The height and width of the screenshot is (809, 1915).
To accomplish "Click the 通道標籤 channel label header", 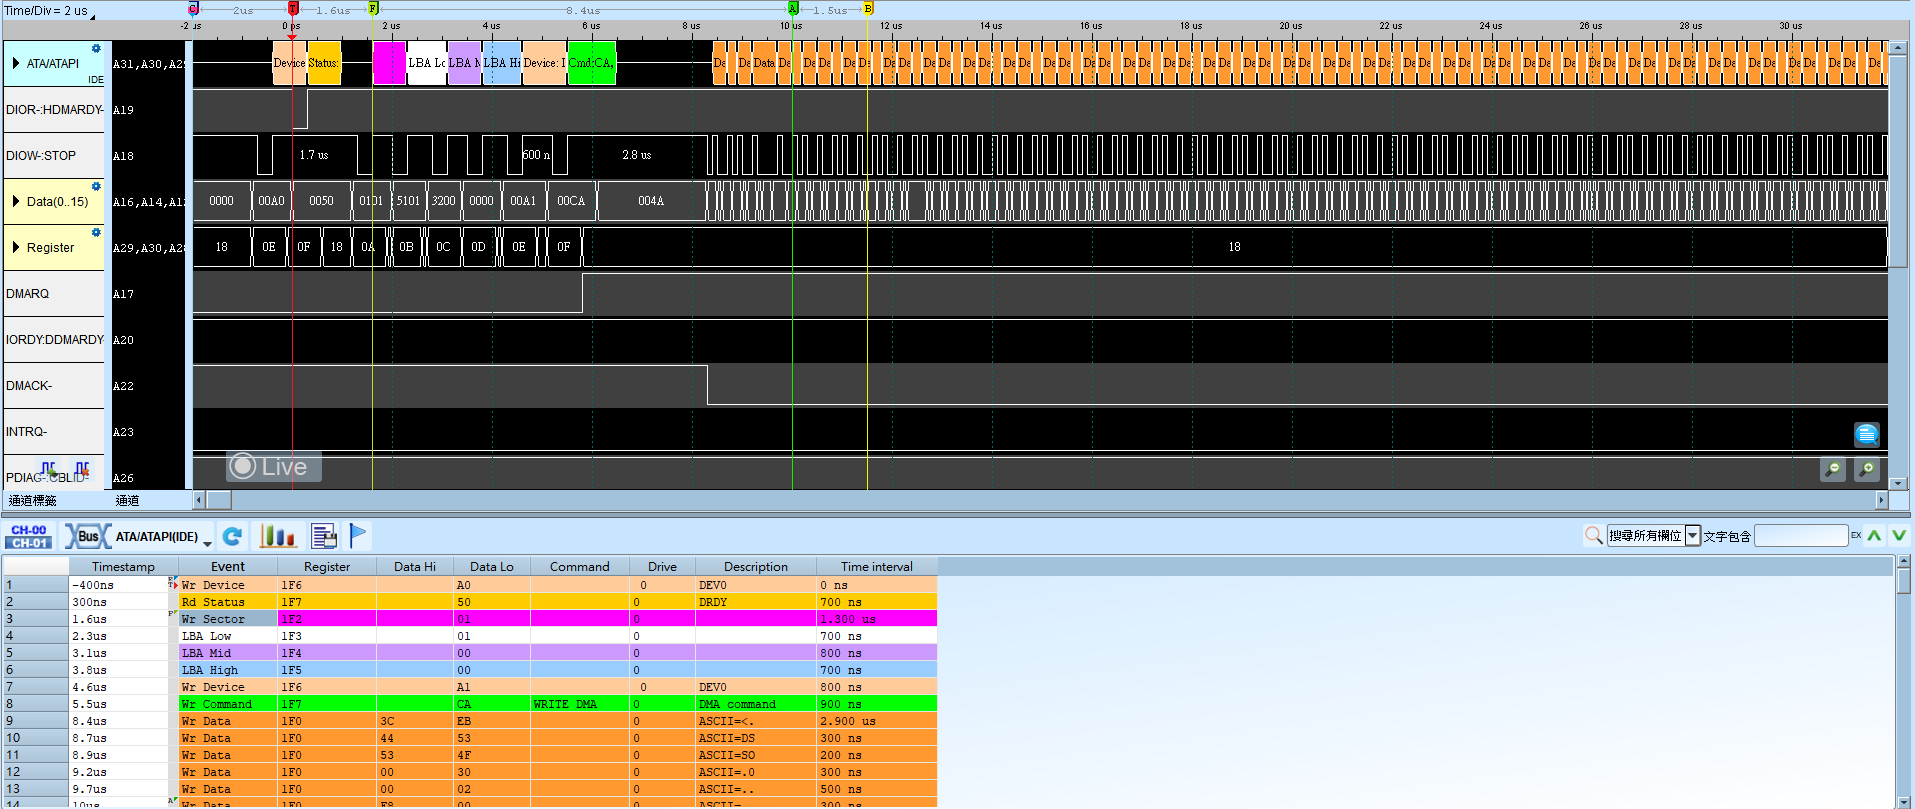I will 33,500.
